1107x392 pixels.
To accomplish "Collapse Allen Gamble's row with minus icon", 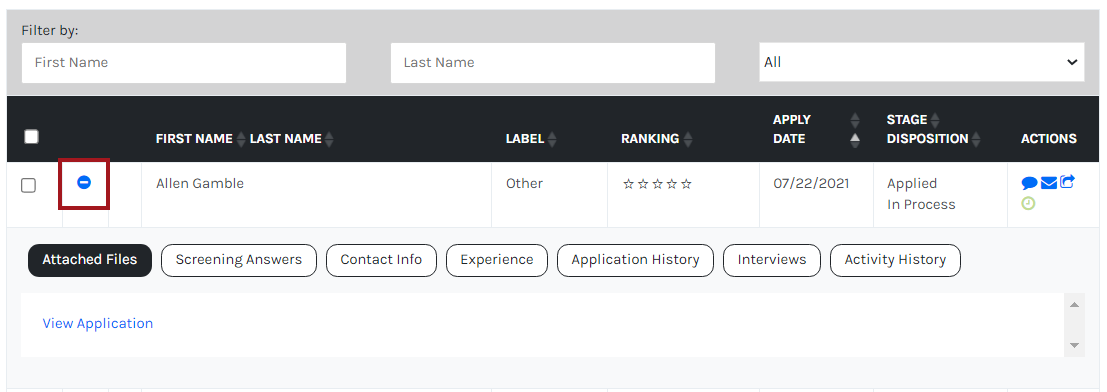I will [84, 183].
